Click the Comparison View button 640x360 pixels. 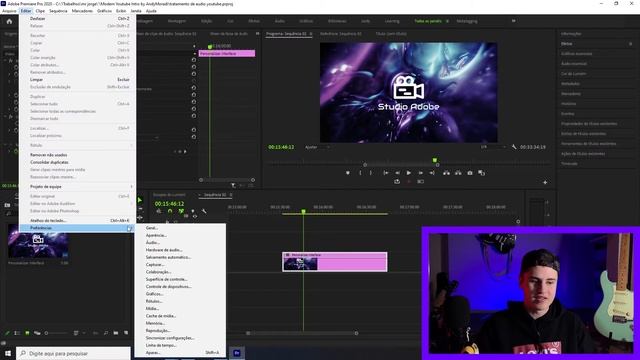coord(482,173)
